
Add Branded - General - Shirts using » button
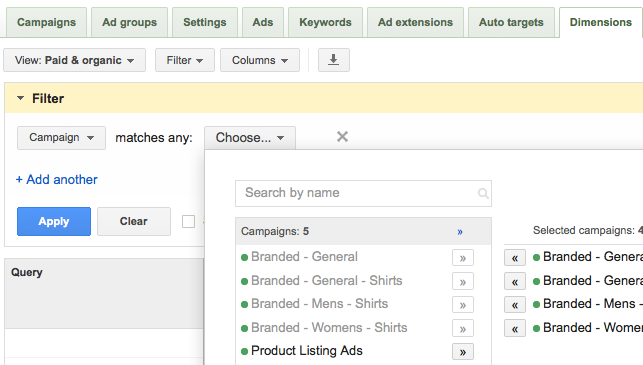[463, 282]
